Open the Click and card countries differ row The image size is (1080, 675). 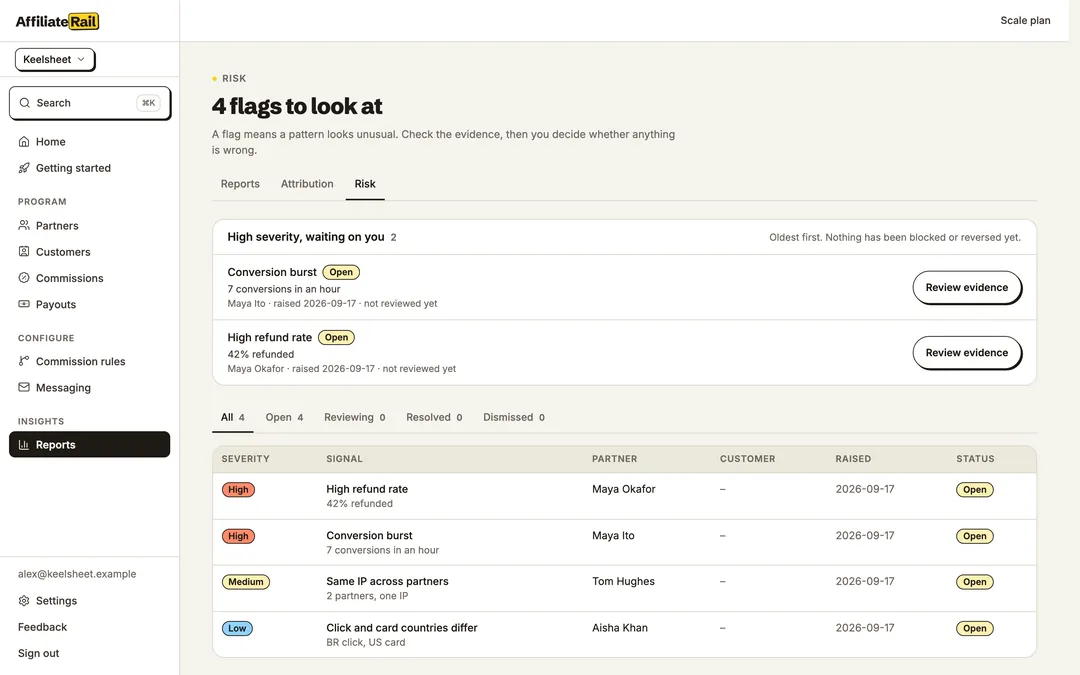tap(624, 634)
